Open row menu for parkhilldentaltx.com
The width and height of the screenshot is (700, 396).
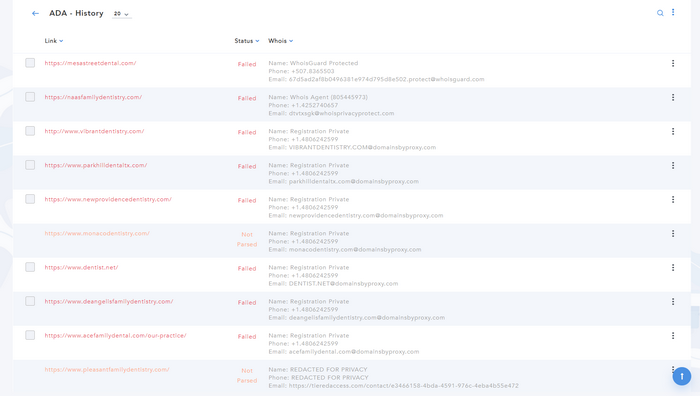click(673, 165)
